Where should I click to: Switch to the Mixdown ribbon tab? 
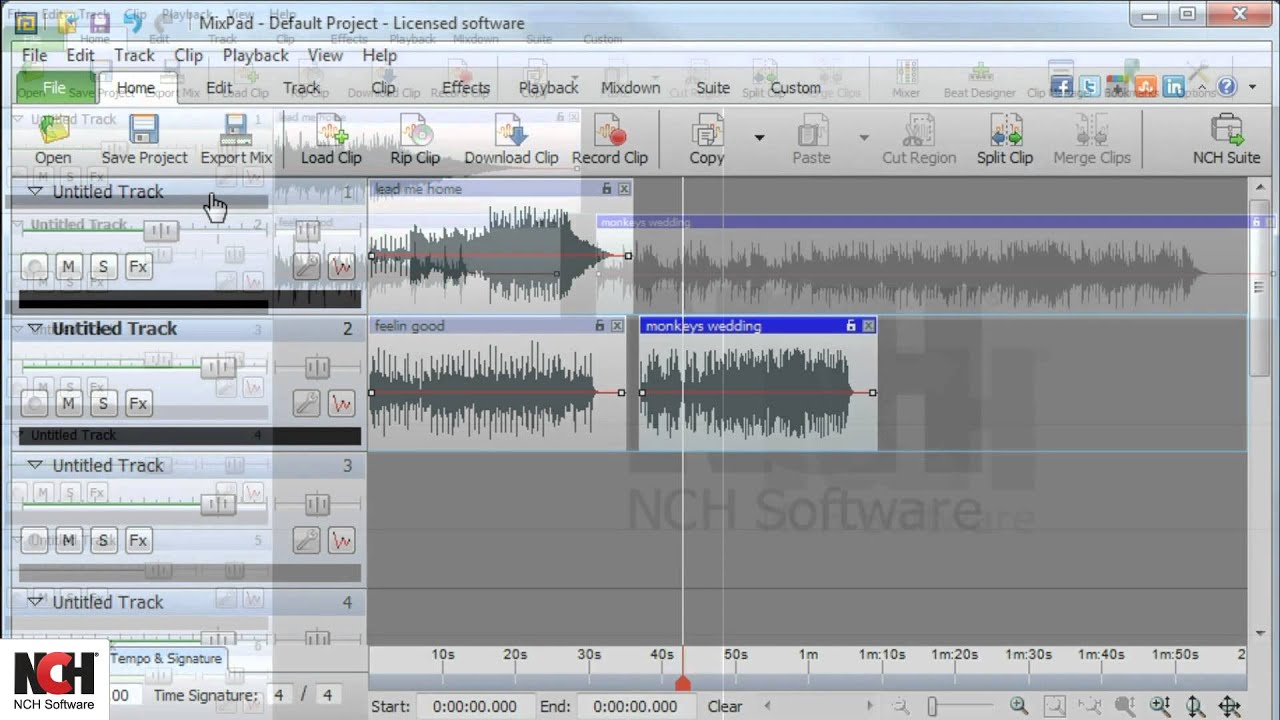tap(630, 88)
